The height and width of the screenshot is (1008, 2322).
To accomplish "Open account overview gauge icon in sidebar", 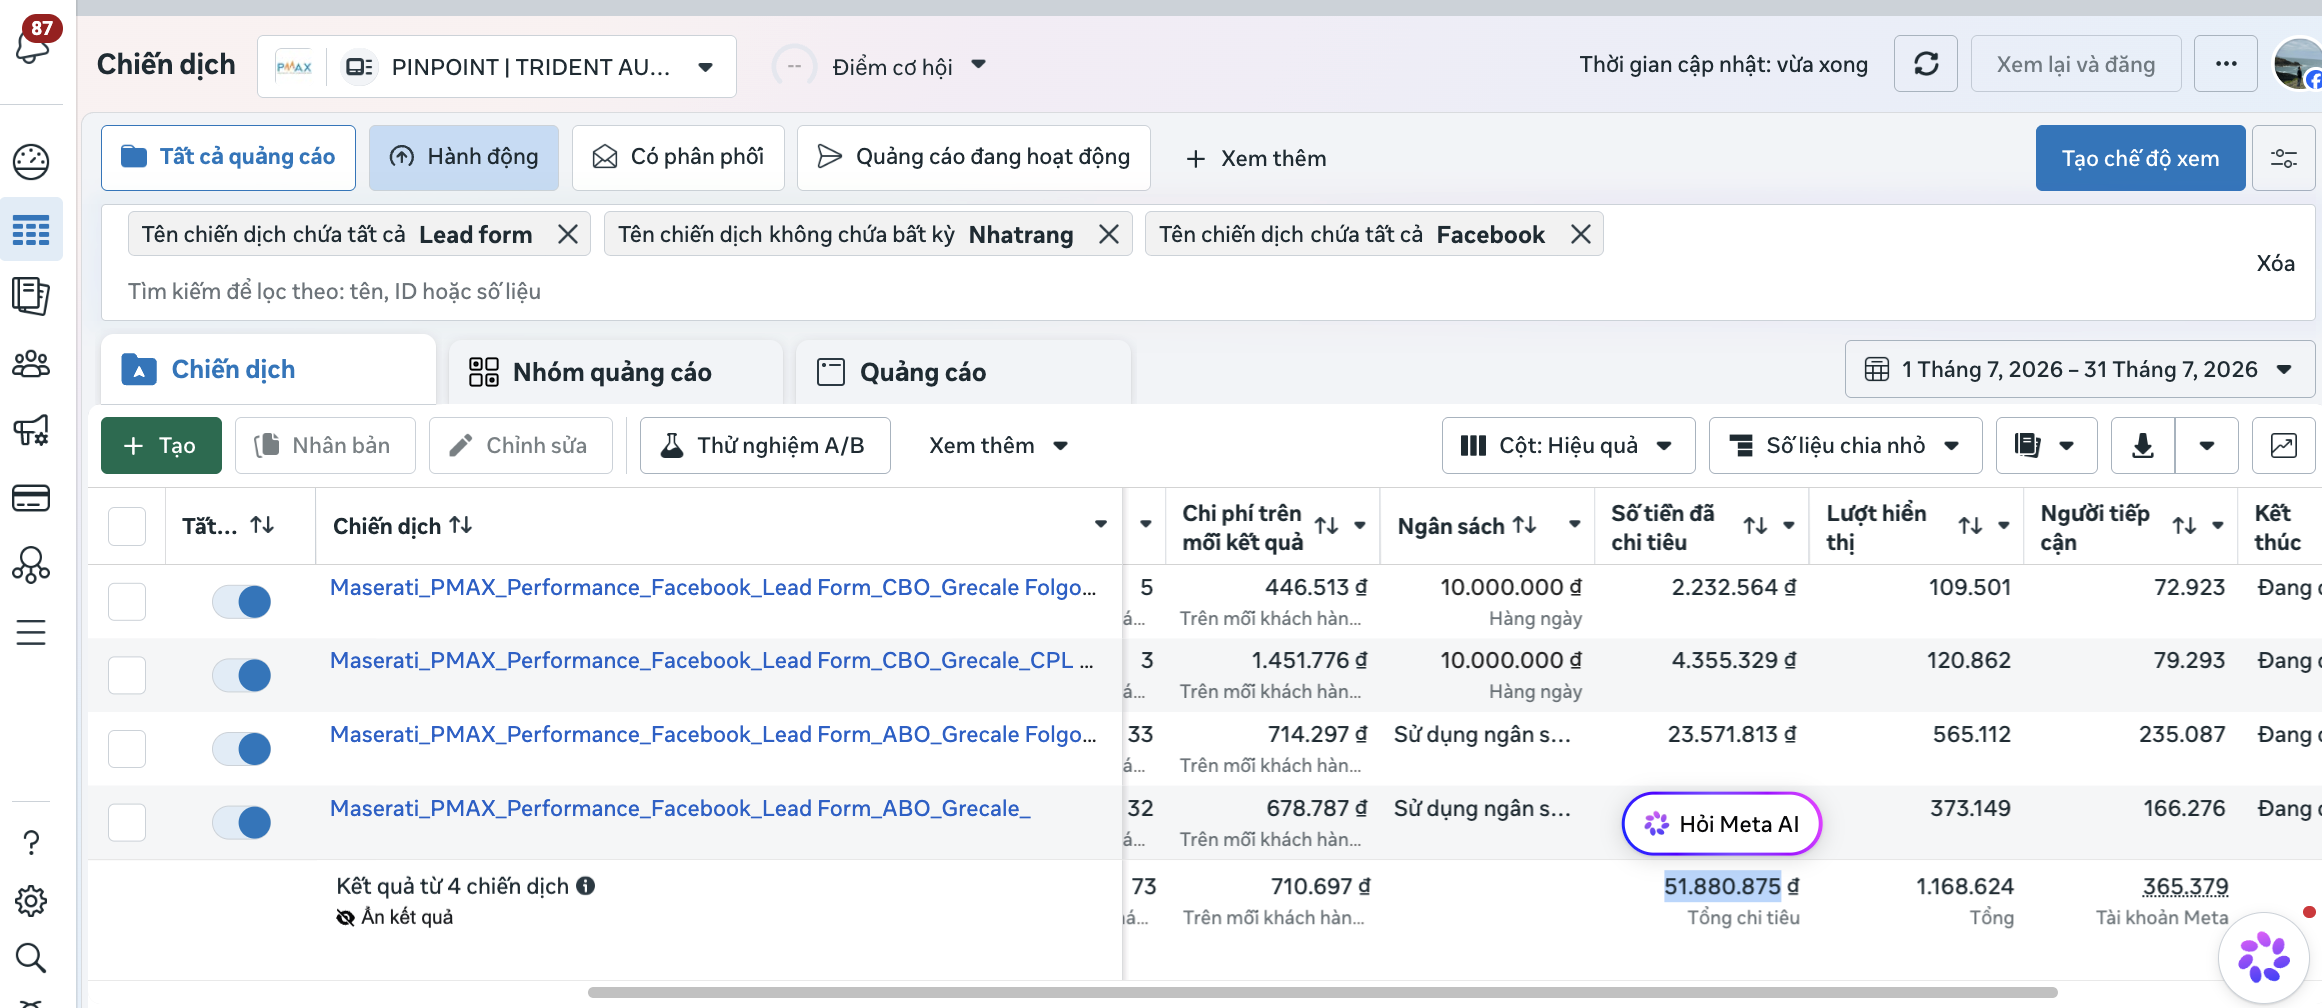I will pos(31,161).
